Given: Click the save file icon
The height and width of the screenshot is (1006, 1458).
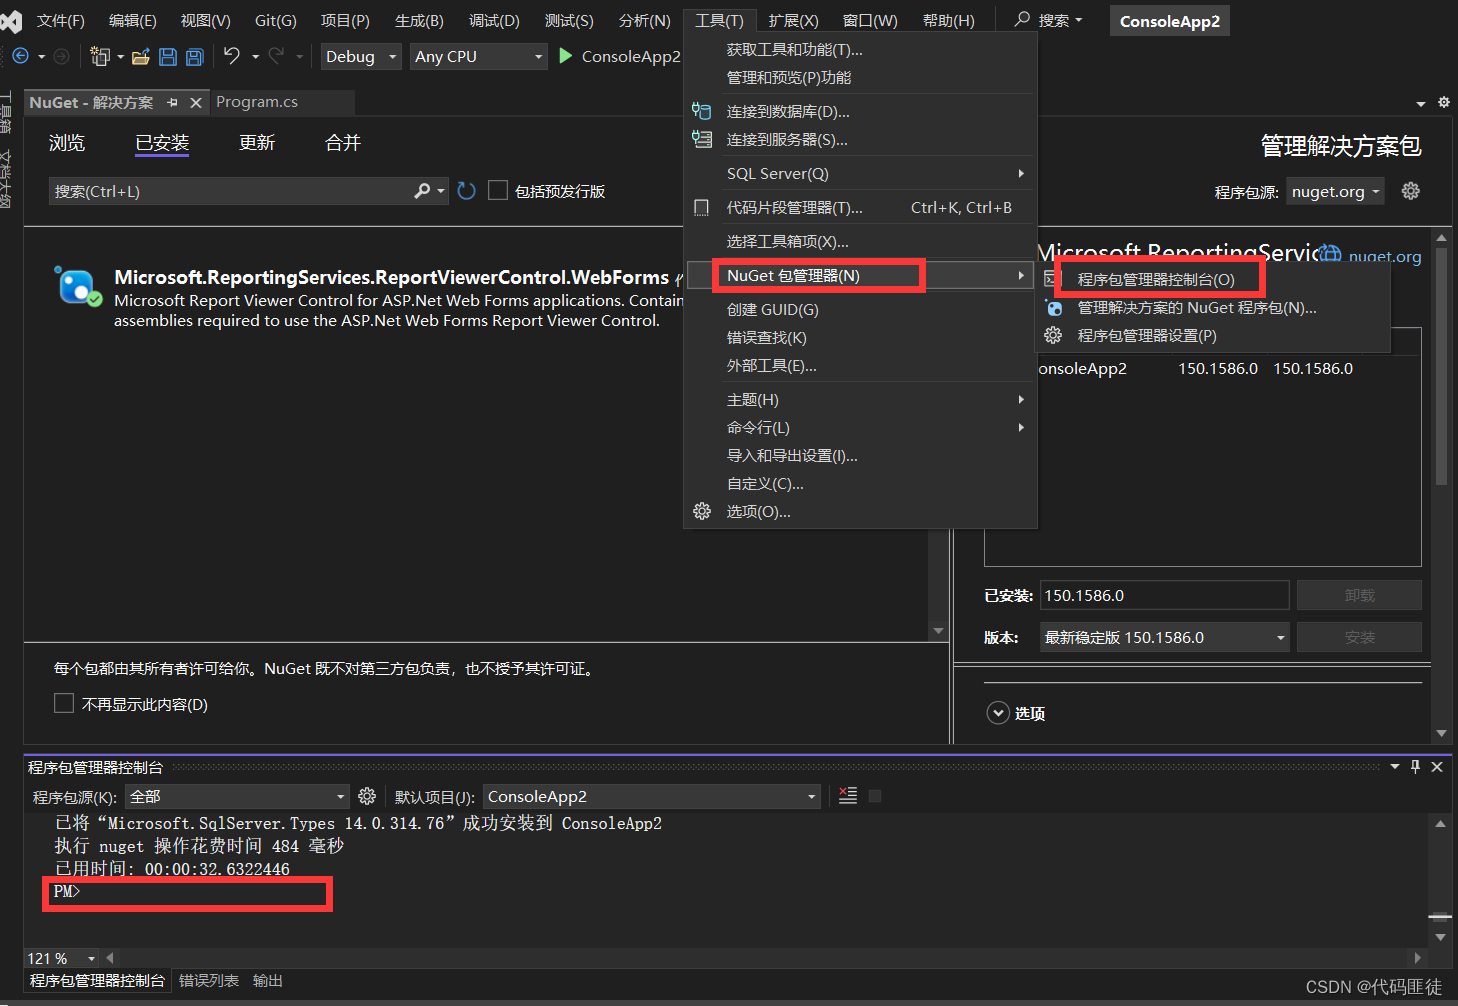Looking at the screenshot, I should pyautogui.click(x=168, y=57).
